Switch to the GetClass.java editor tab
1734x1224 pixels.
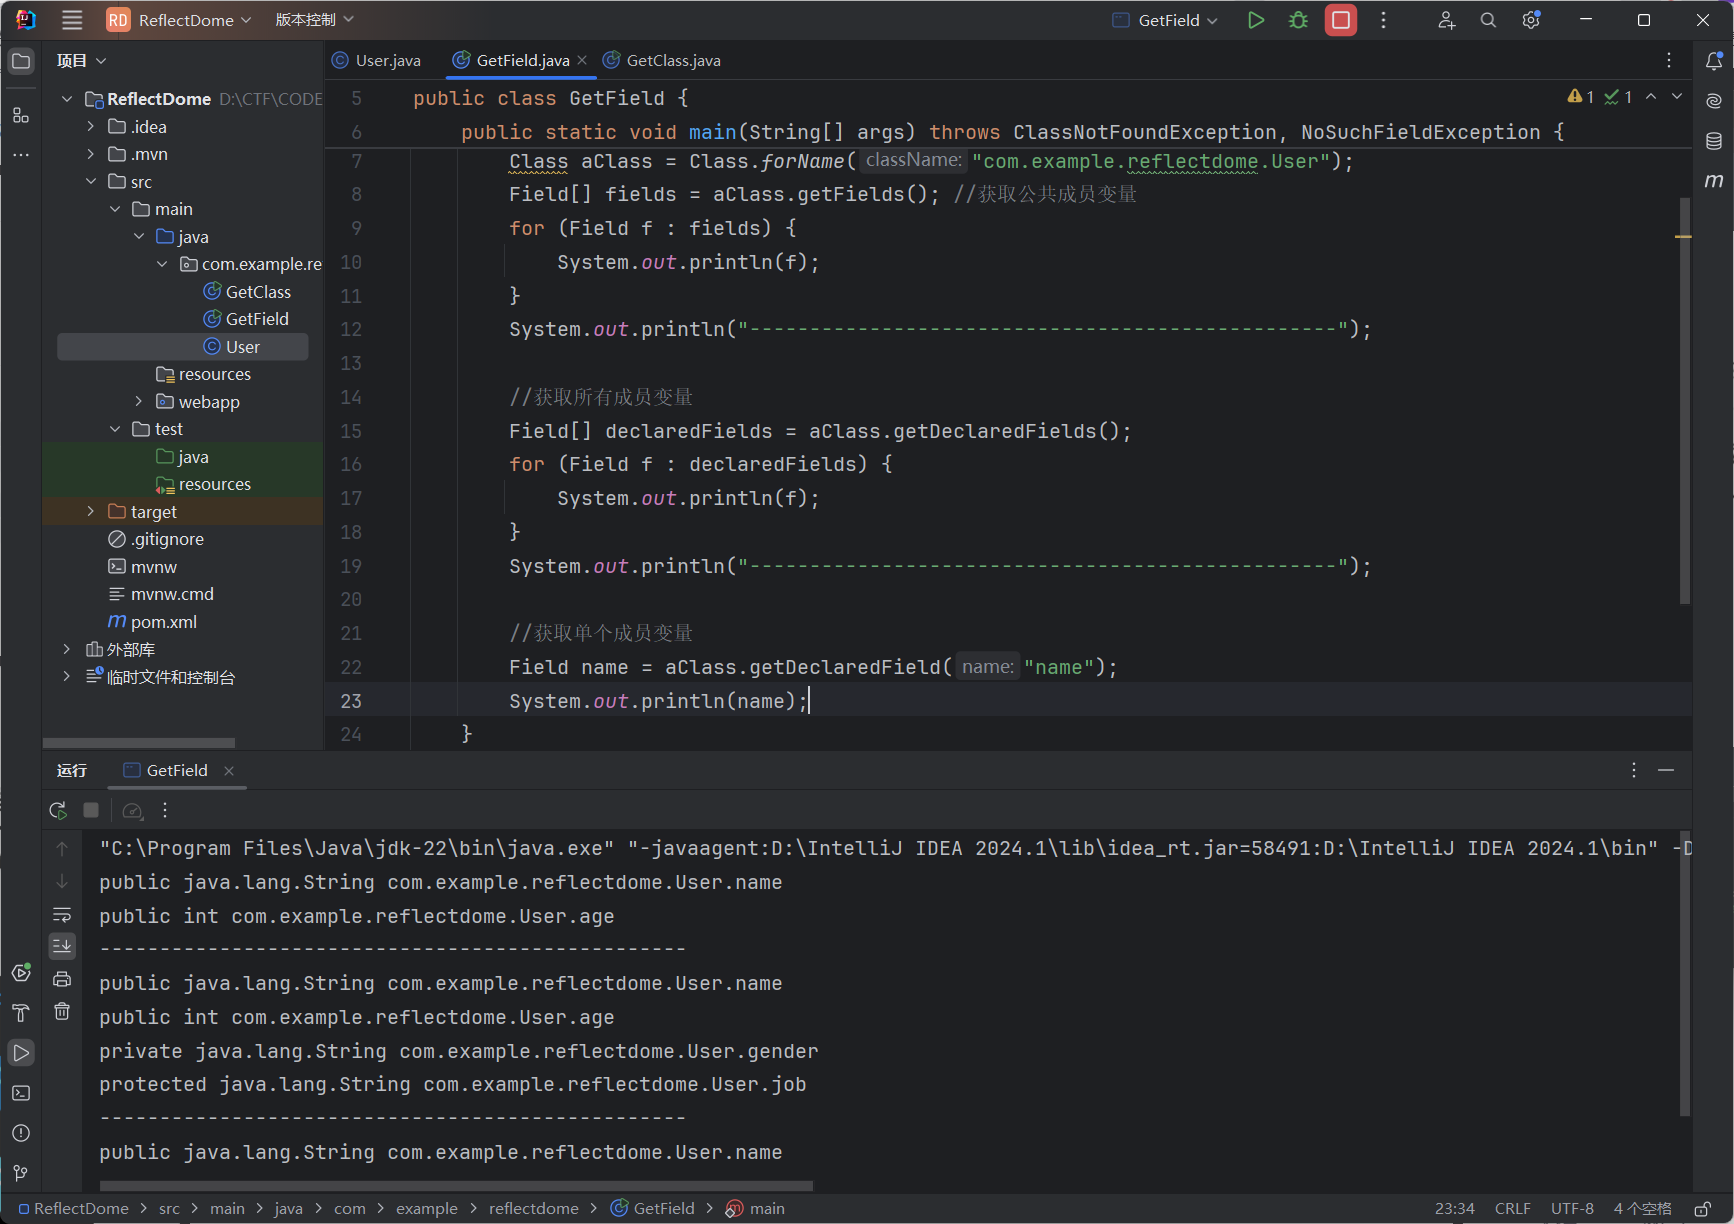tap(672, 61)
